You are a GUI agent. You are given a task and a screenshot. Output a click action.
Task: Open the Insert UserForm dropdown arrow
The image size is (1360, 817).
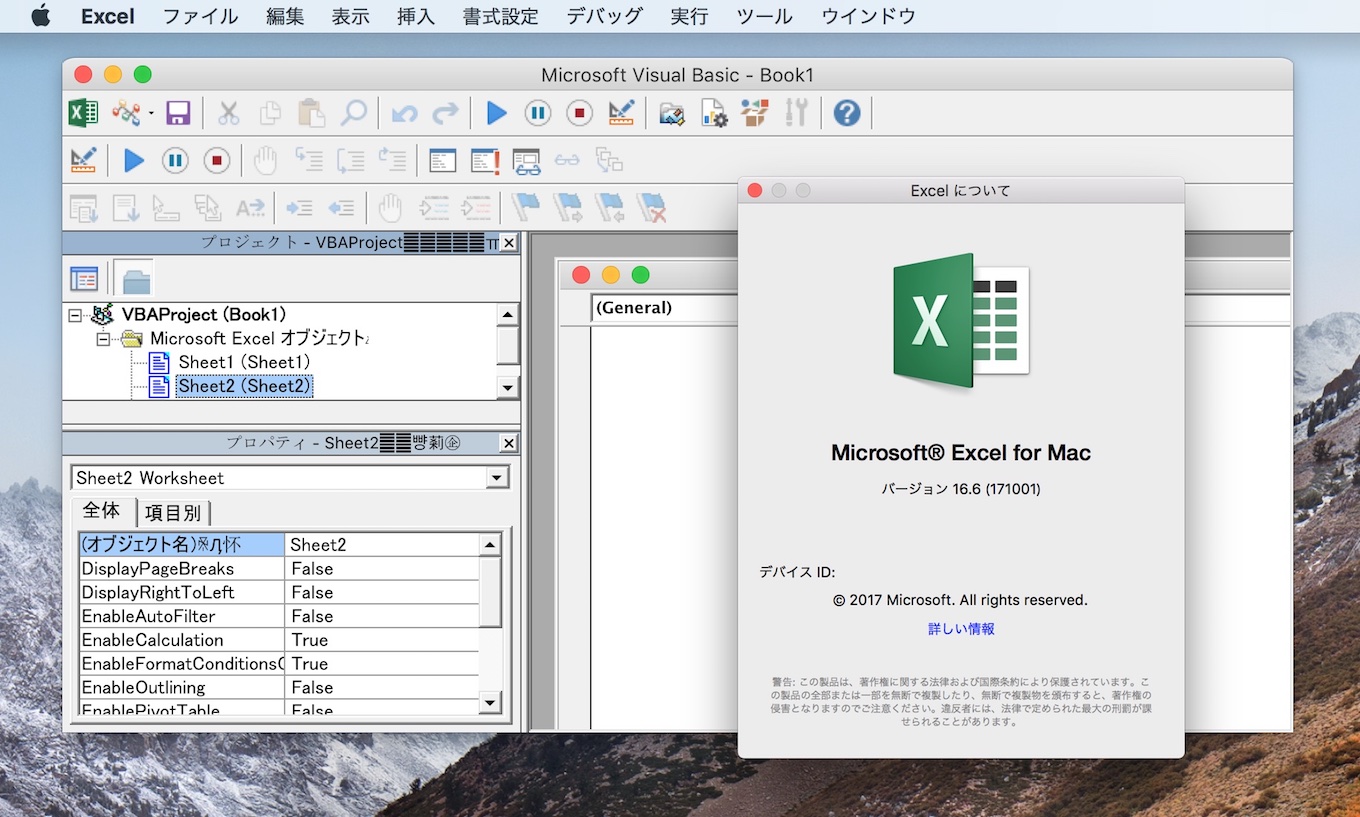[151, 113]
